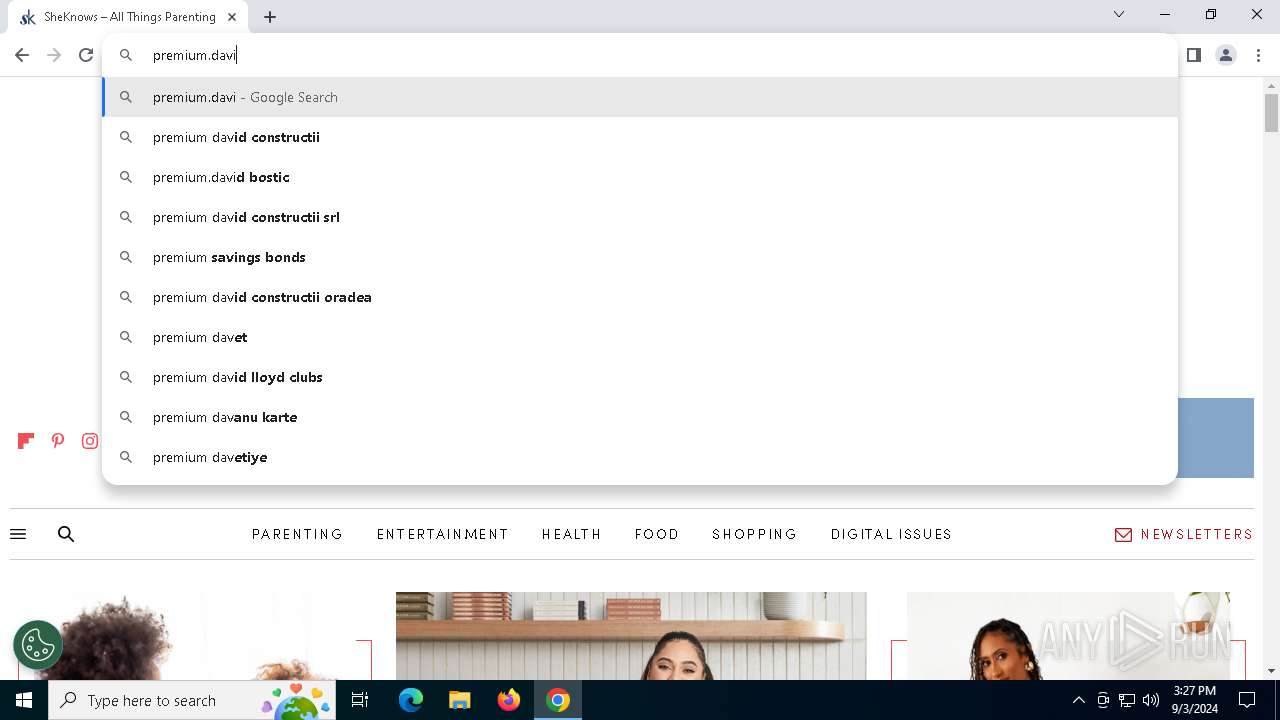This screenshot has height=720, width=1280.
Task: Select the 'premium.davi - Google Search' suggestion
Action: [x=640, y=97]
